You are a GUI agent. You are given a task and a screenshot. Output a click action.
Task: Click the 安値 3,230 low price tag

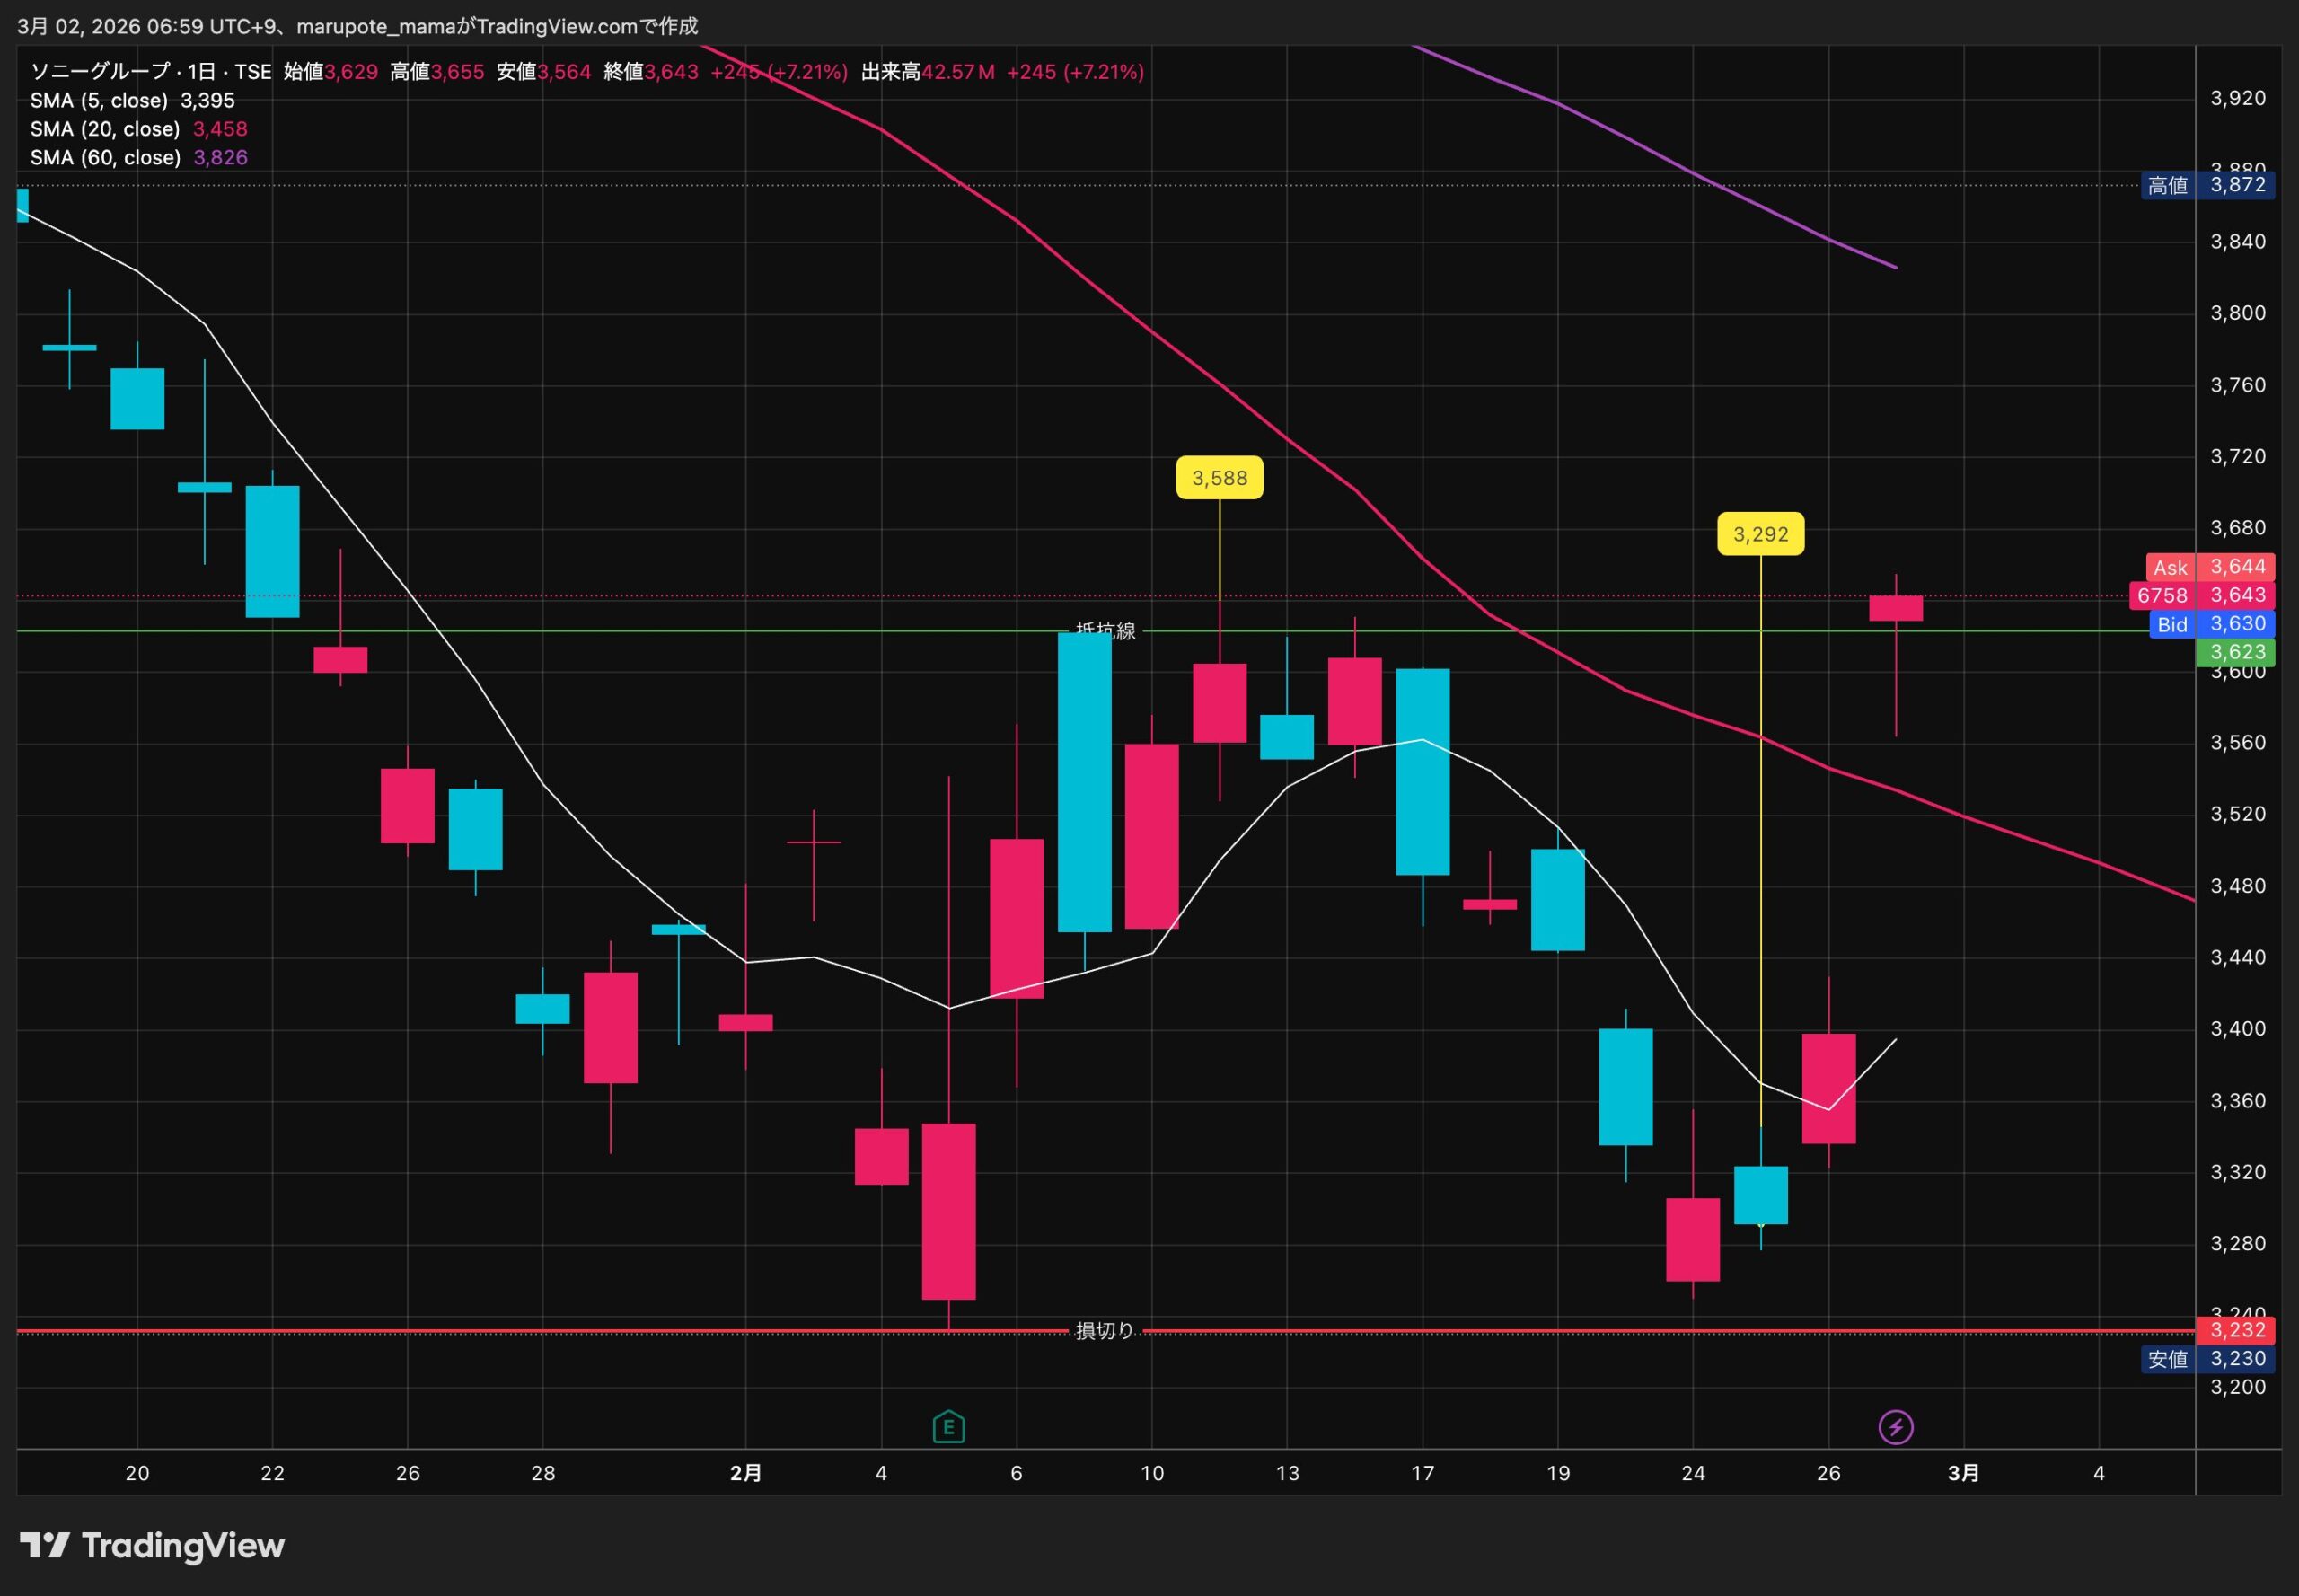pos(2207,1359)
